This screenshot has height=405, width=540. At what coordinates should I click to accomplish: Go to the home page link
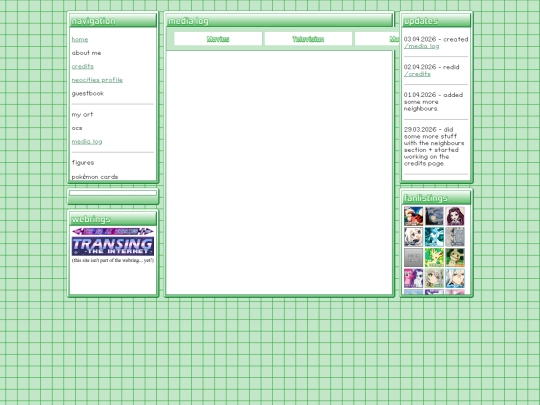(x=80, y=39)
